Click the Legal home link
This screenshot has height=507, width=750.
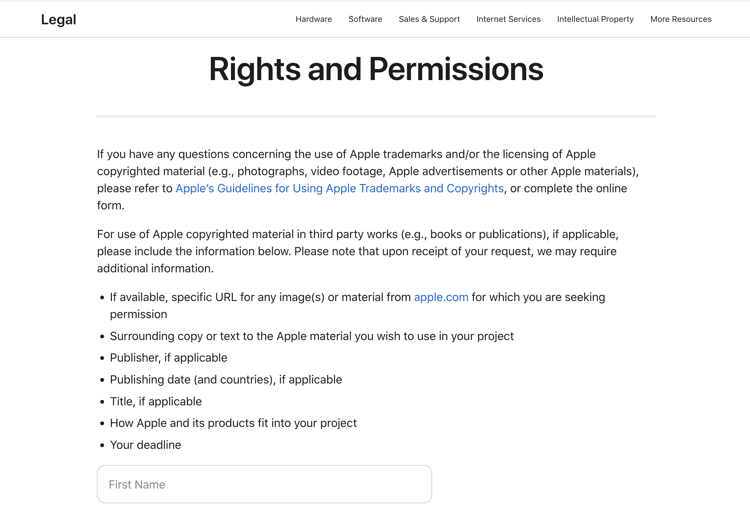(58, 19)
